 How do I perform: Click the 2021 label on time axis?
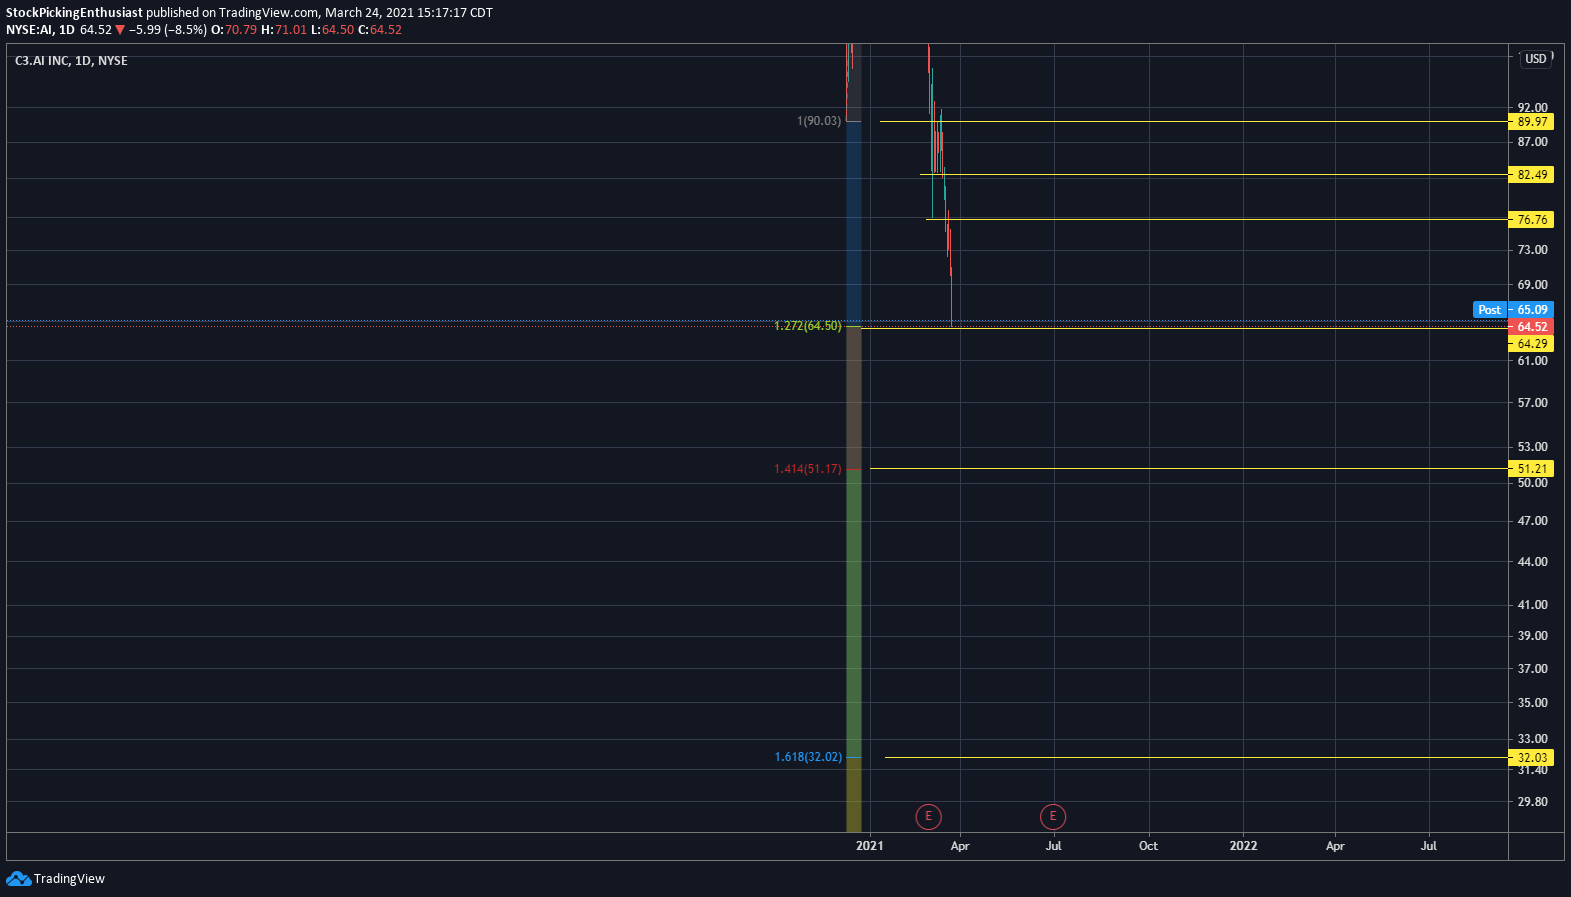coord(870,846)
